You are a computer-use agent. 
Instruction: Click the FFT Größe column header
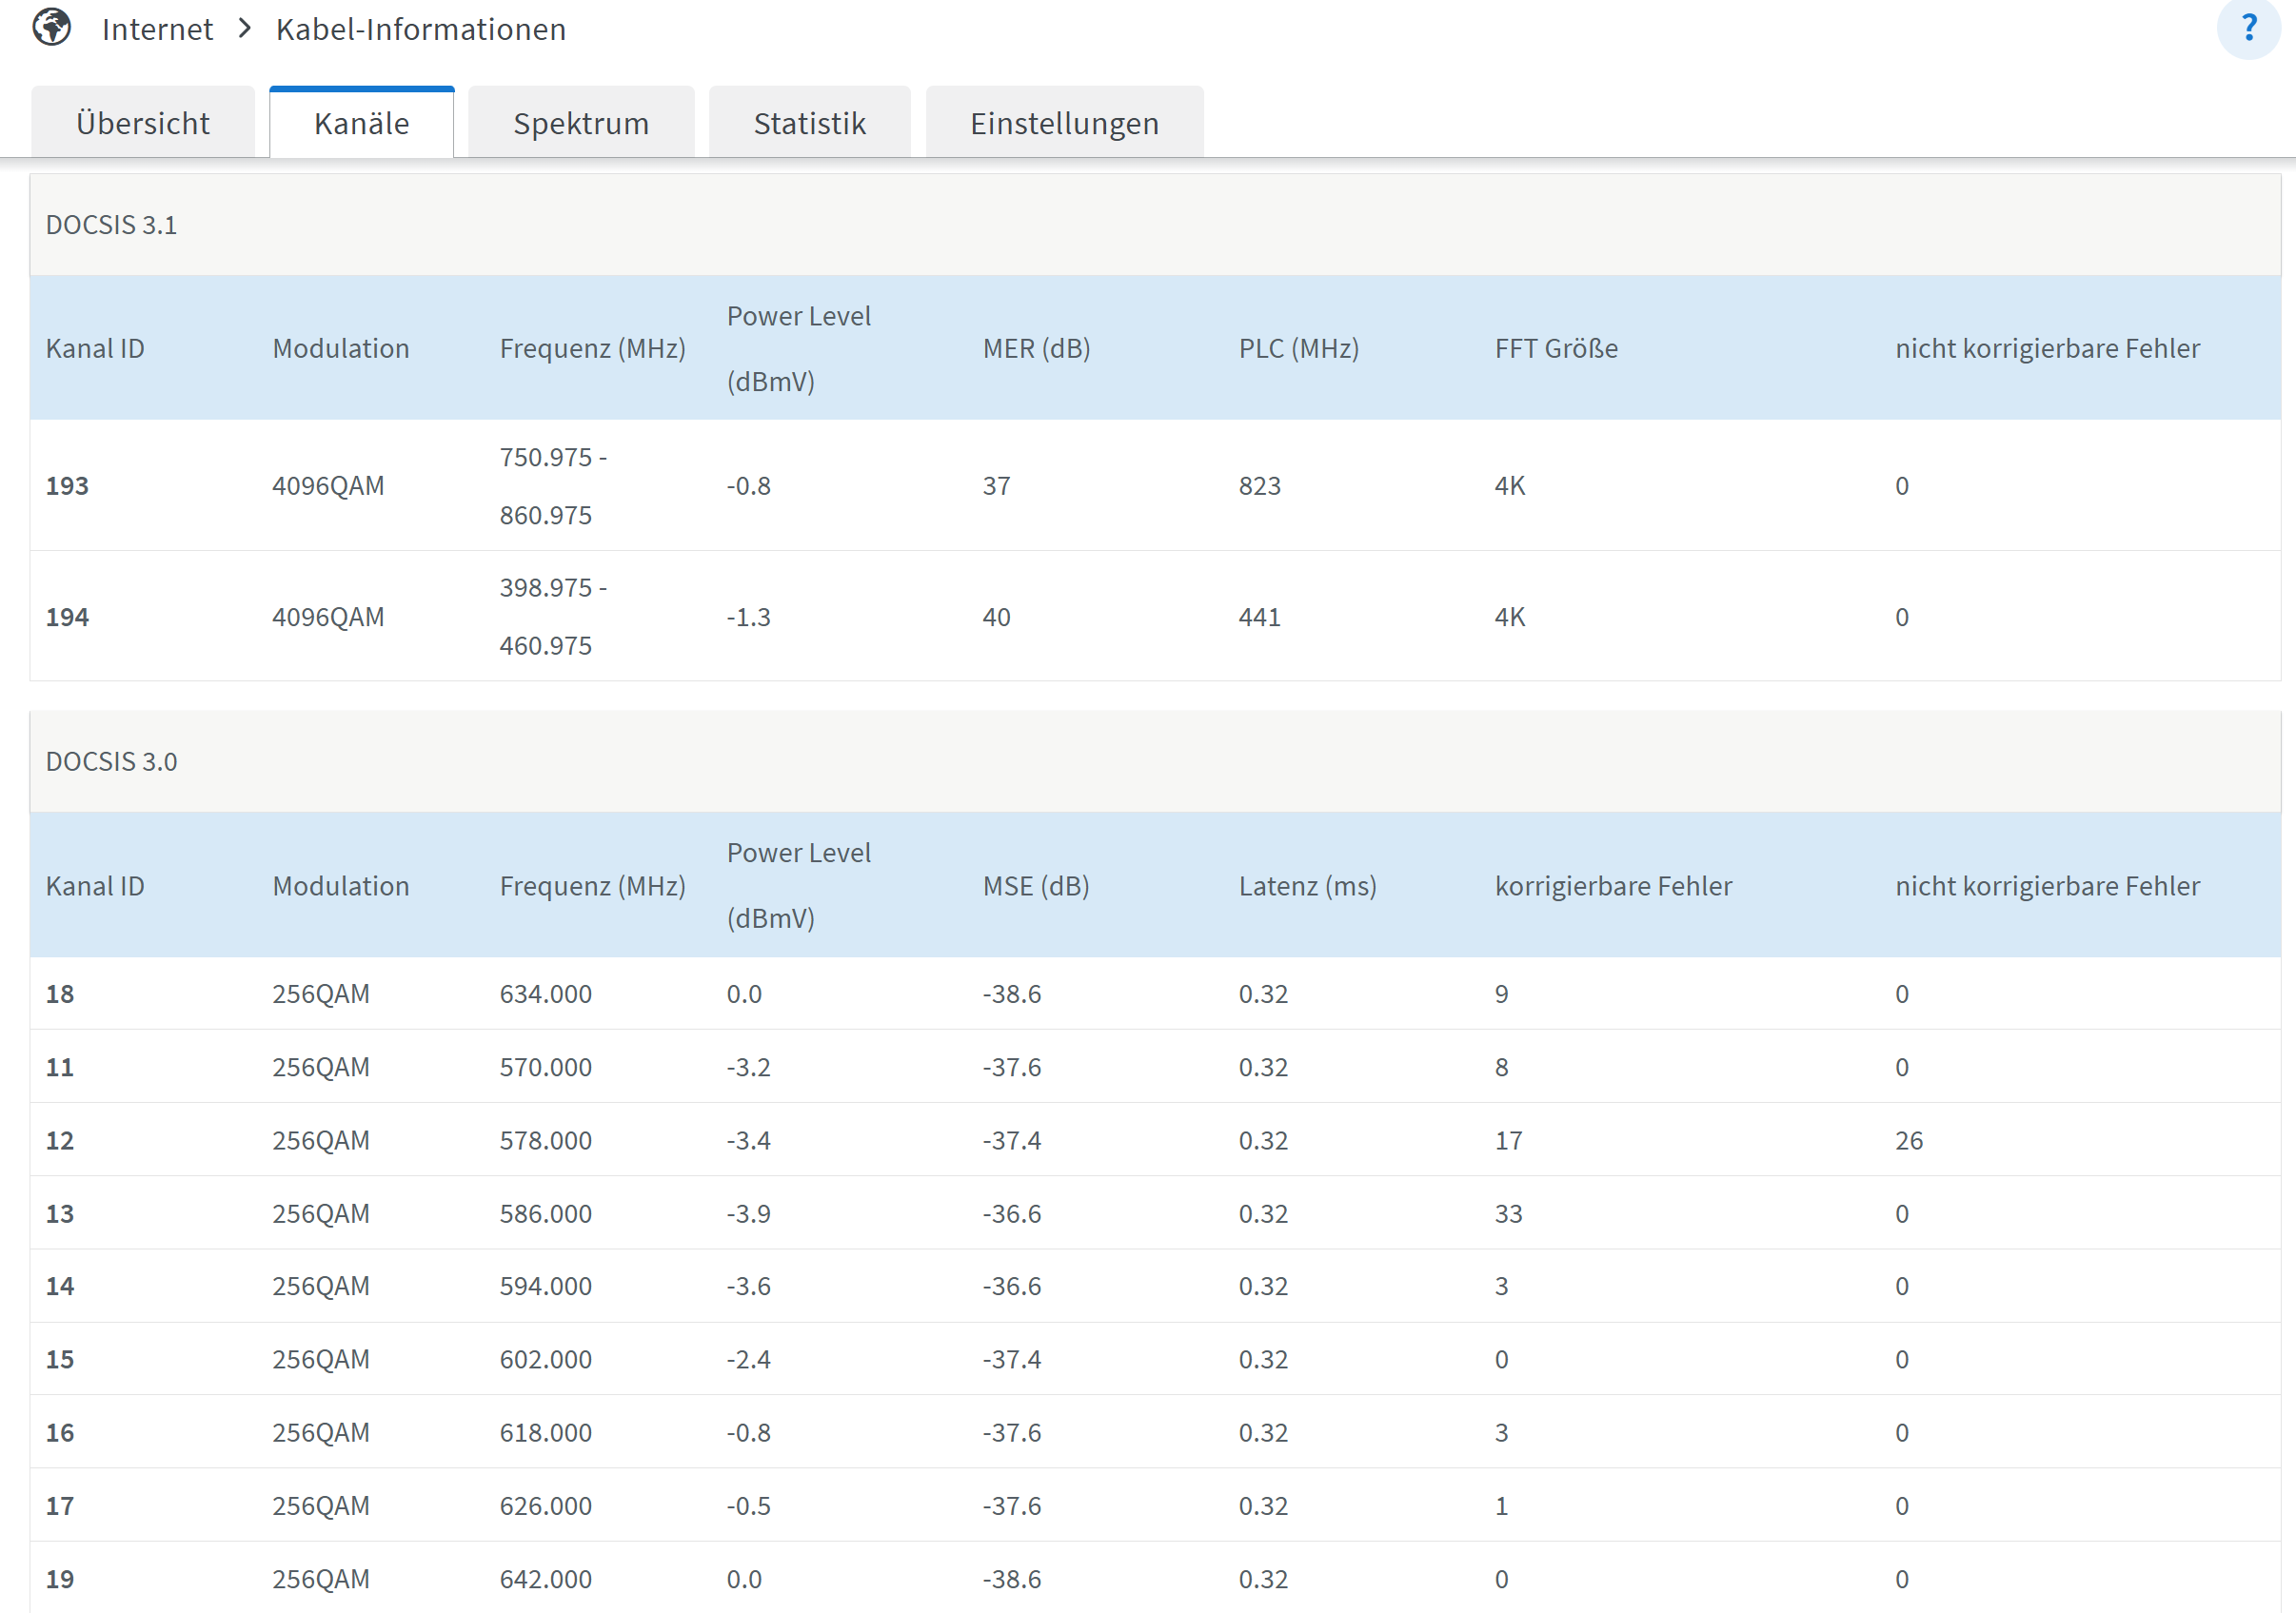1555,348
